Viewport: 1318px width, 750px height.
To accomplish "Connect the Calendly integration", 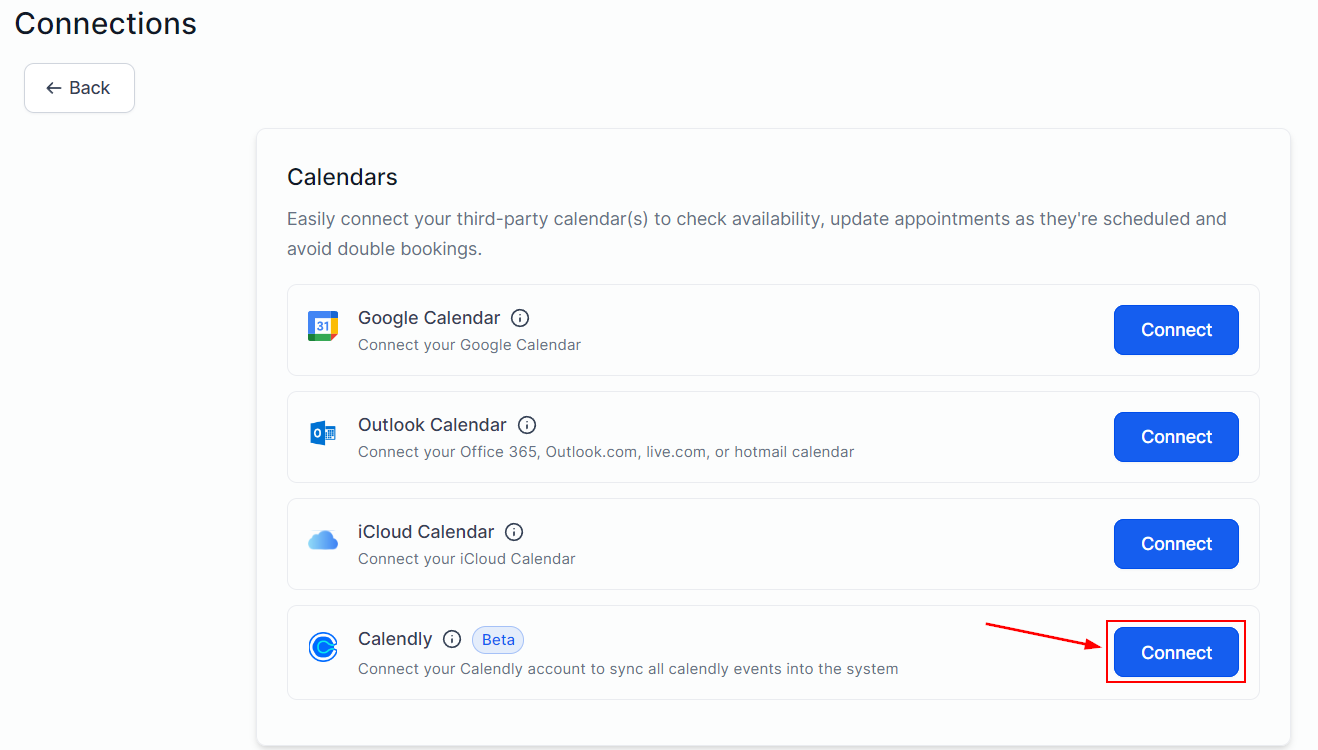I will 1176,652.
